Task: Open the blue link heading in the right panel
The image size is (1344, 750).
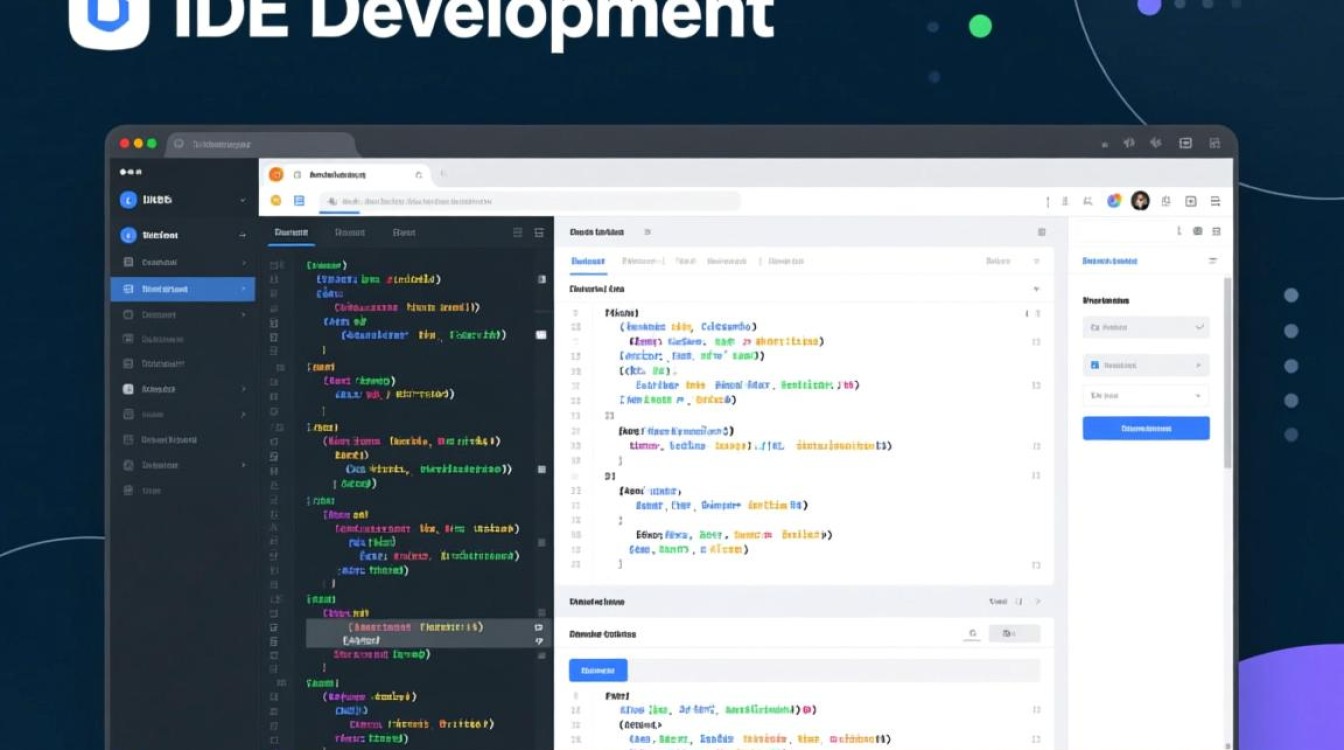Action: click(1110, 261)
